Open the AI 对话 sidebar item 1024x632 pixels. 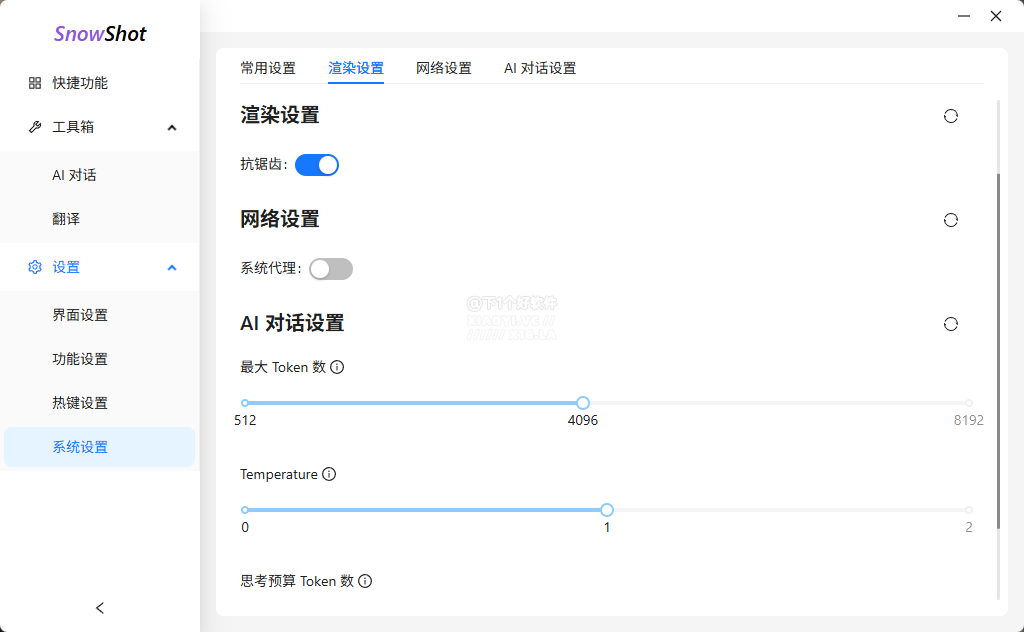[75, 175]
